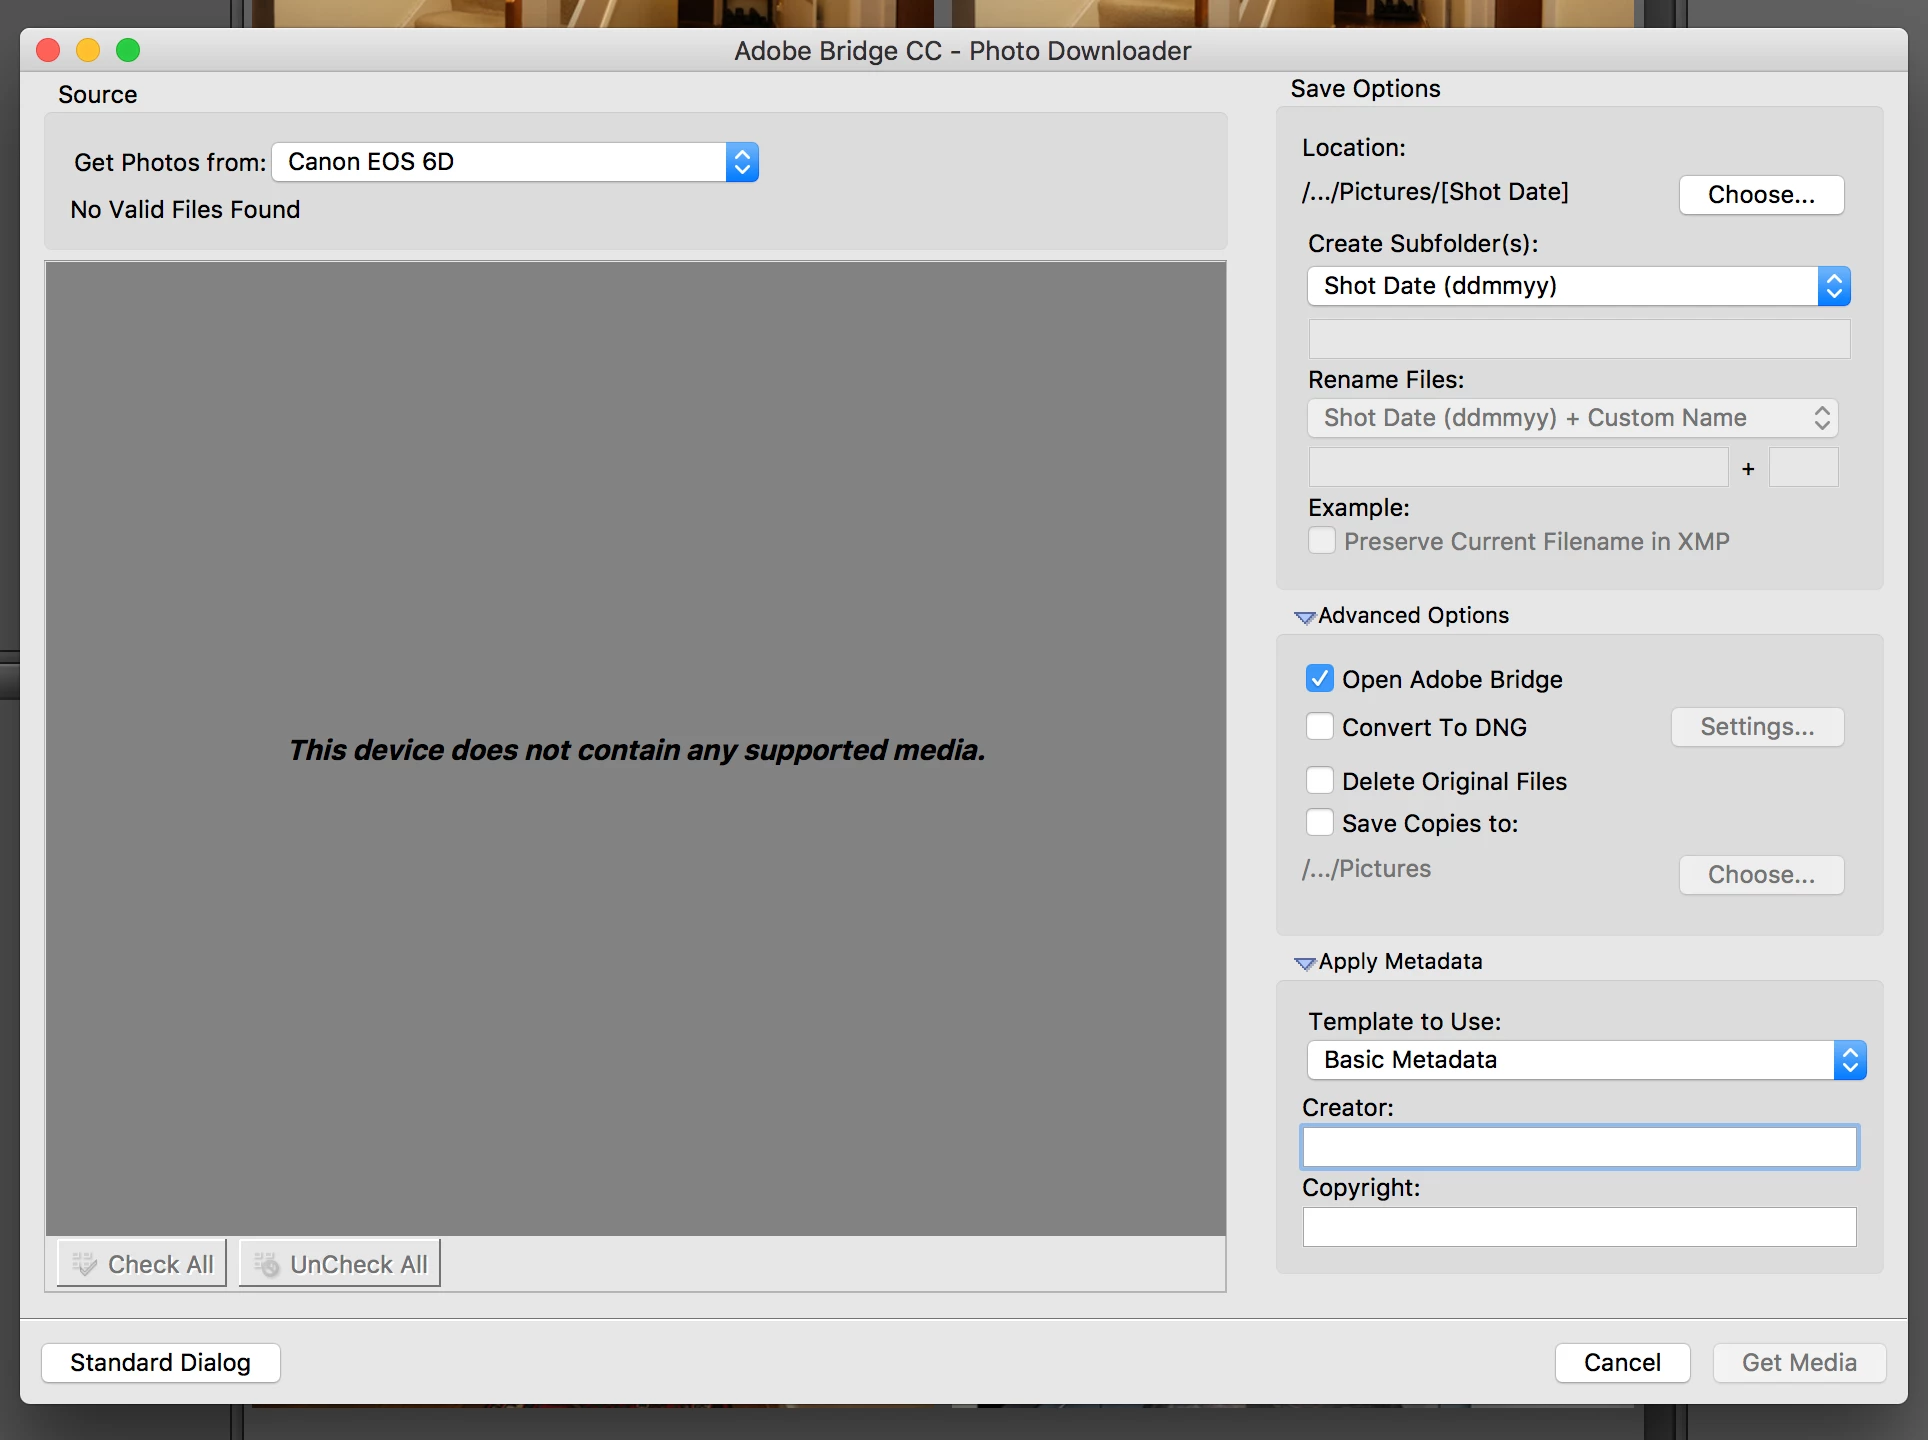Uncheck the Open Adobe Bridge checkbox

(1320, 679)
